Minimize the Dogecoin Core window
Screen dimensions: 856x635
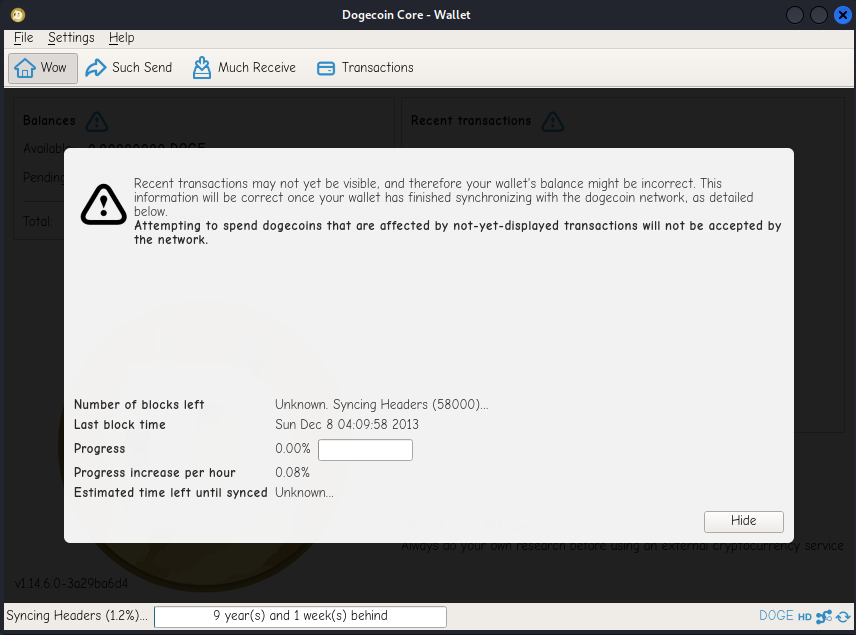pyautogui.click(x=795, y=15)
